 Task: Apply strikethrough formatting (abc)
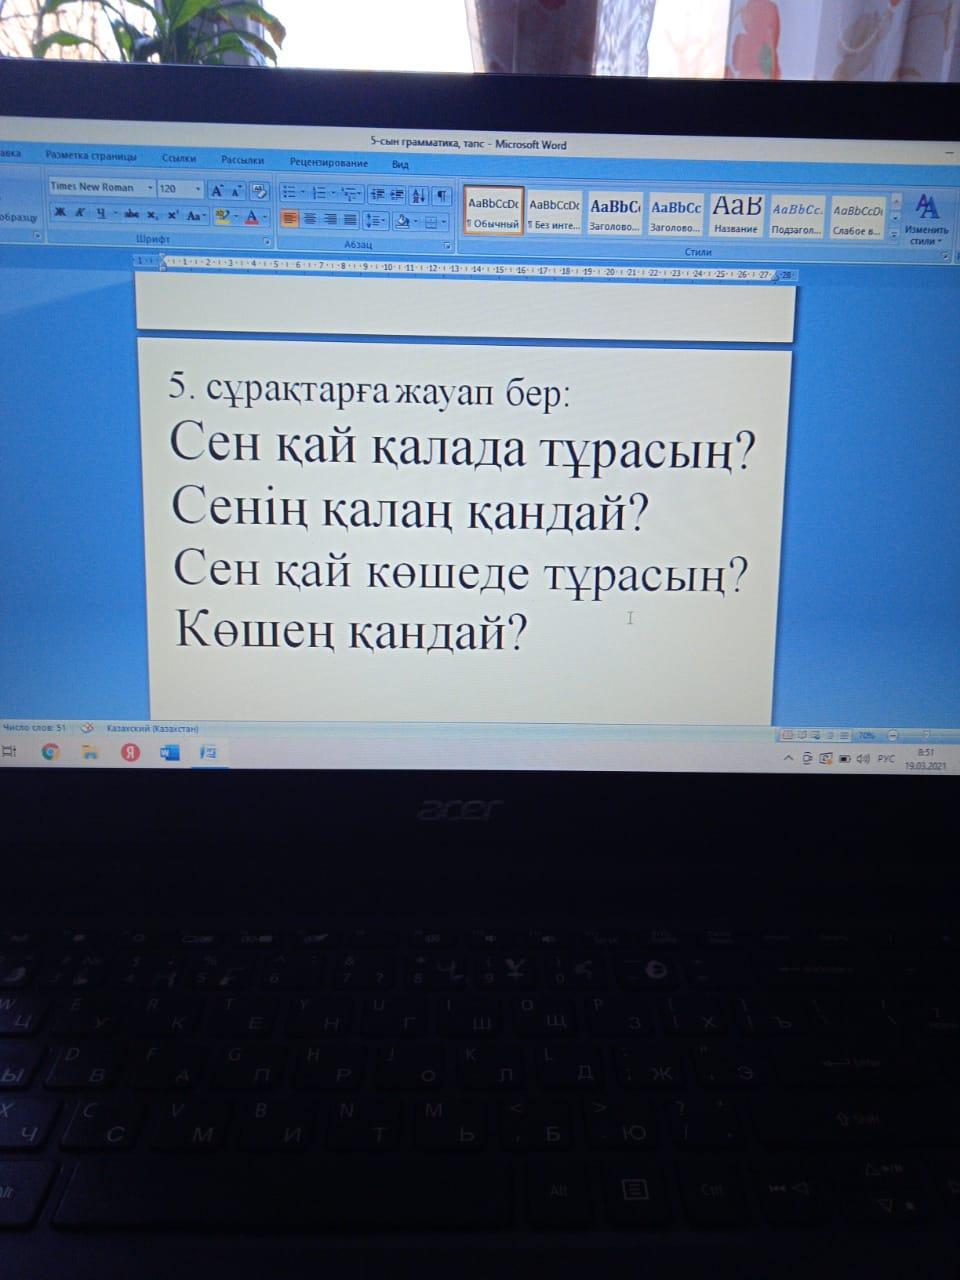pyautogui.click(x=131, y=215)
